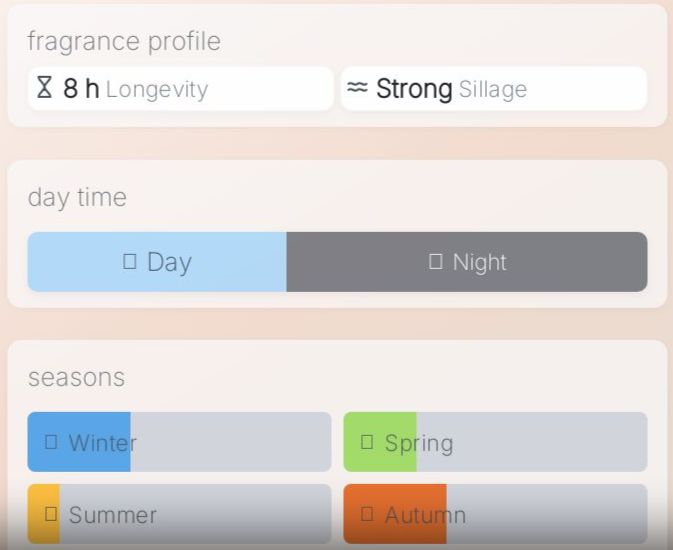673x550 pixels.
Task: Click the 'Strong' sillage value
Action: pos(414,89)
